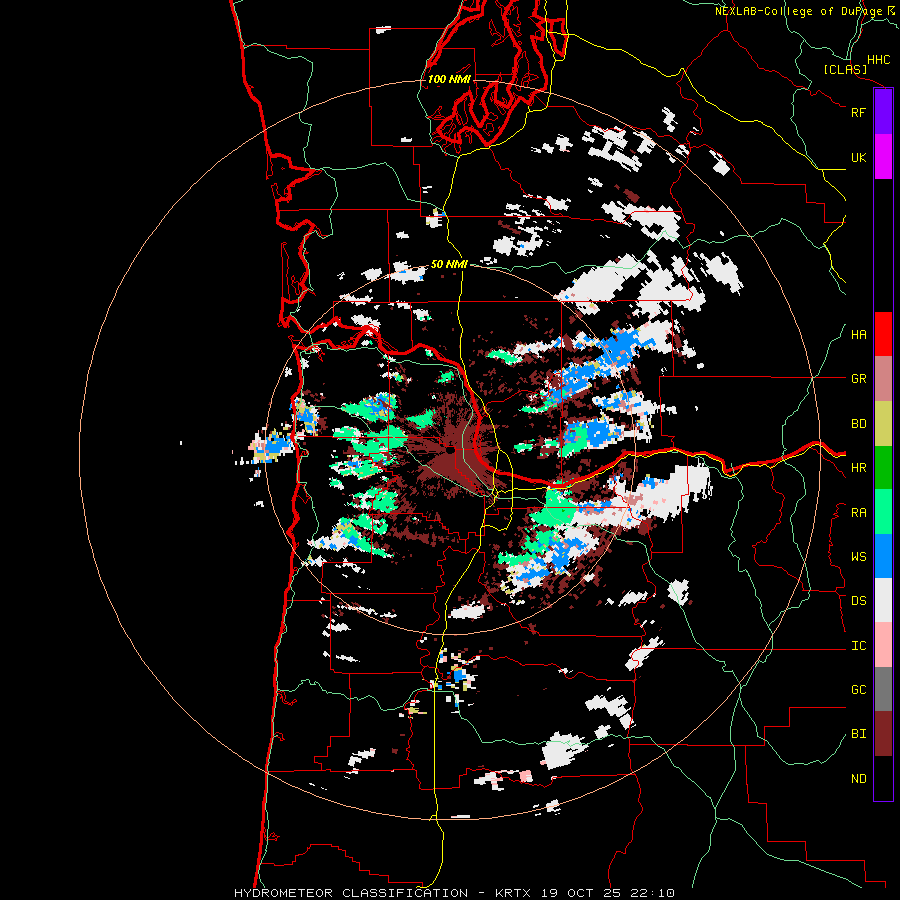Pick the light green RA legend swatch

coord(883,512)
